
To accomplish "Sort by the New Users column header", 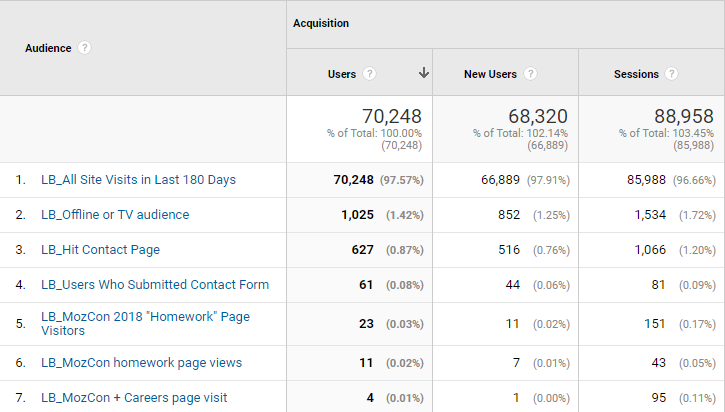I will coord(490,74).
